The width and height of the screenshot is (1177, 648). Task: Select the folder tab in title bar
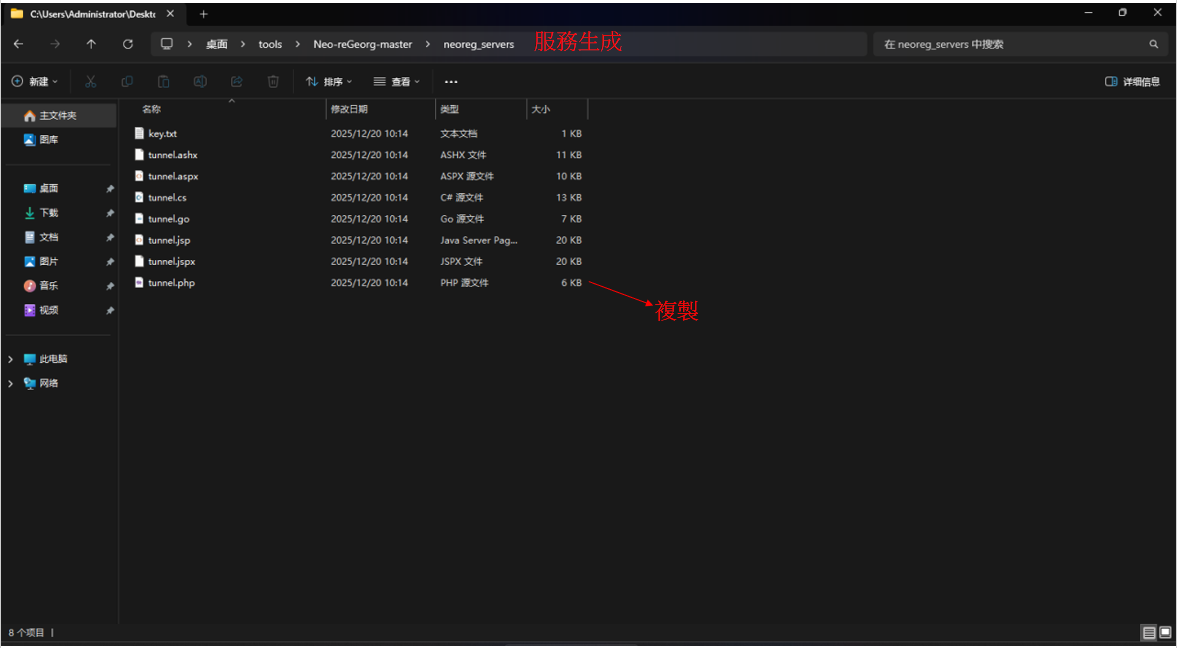click(93, 14)
